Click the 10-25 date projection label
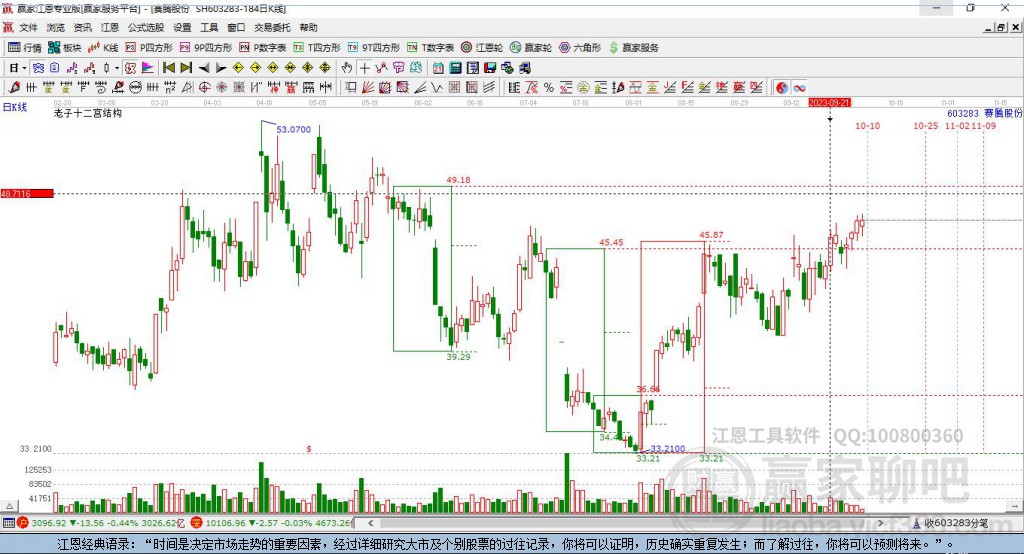Image resolution: width=1024 pixels, height=554 pixels. pyautogui.click(x=925, y=125)
